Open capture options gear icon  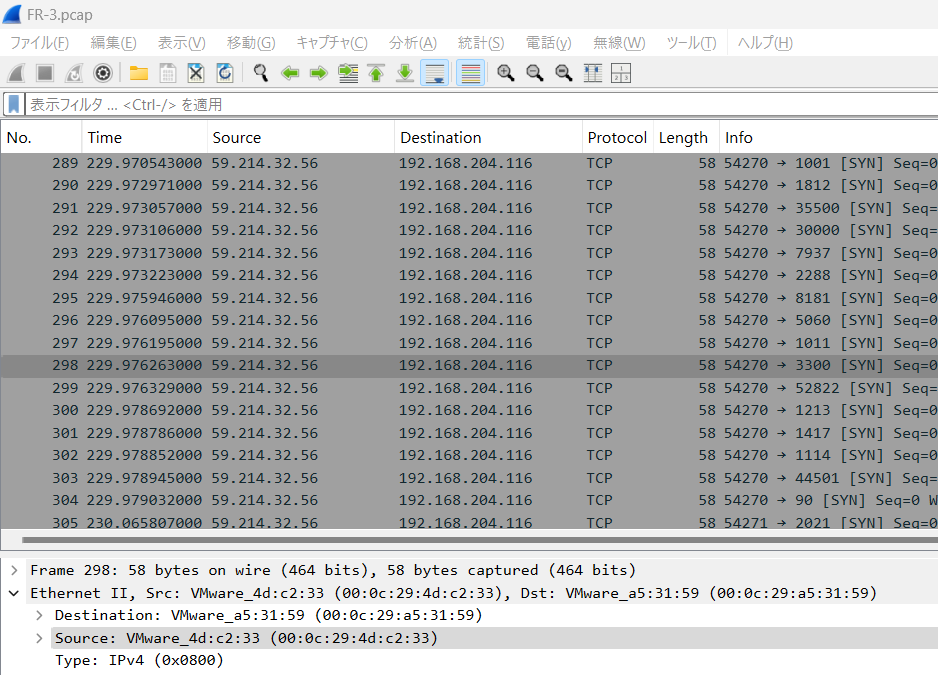[103, 73]
